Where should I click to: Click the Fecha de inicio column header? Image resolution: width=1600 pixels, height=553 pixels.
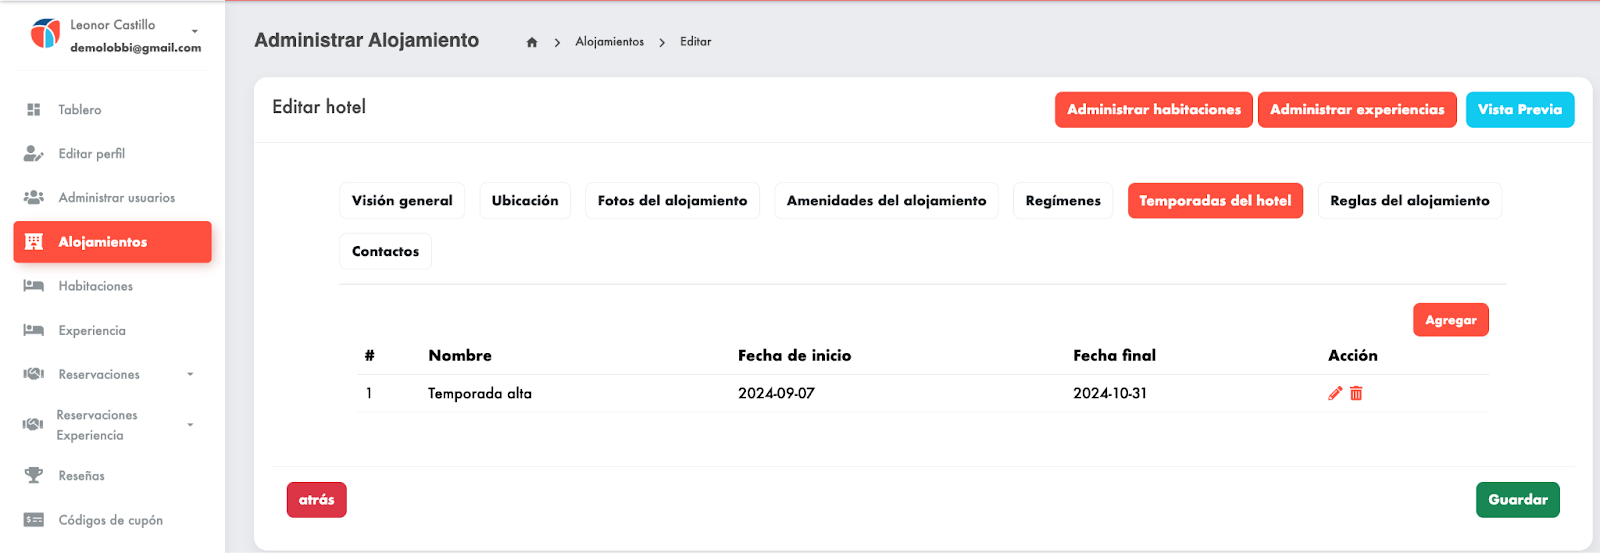click(x=794, y=355)
